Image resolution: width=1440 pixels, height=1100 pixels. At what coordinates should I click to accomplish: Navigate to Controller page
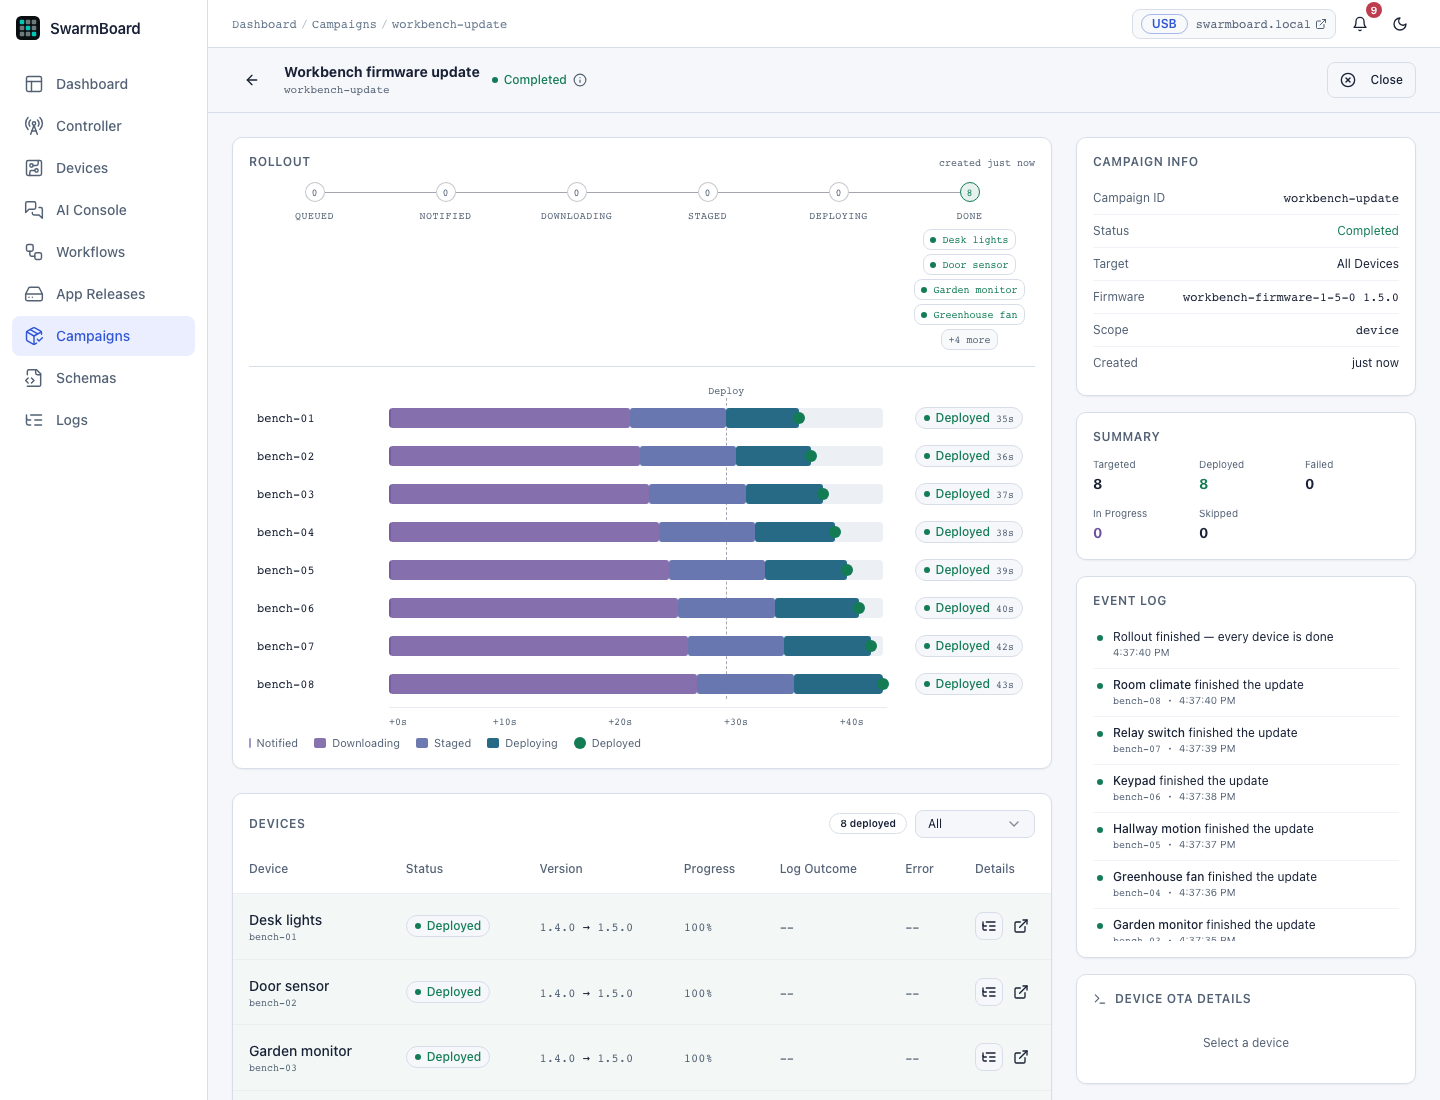103,126
